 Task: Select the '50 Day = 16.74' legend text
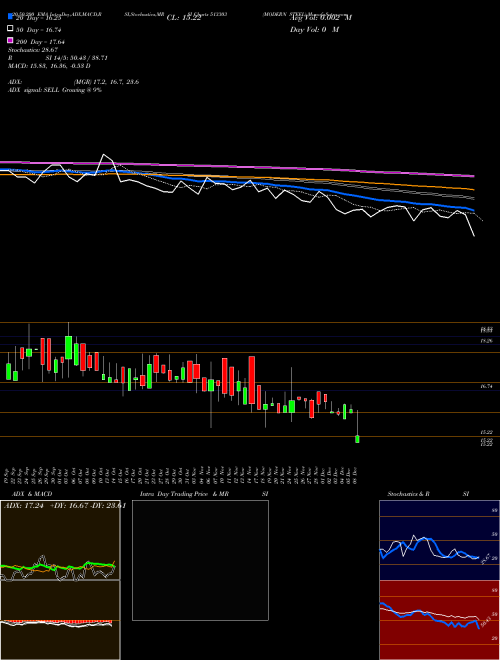39,30
